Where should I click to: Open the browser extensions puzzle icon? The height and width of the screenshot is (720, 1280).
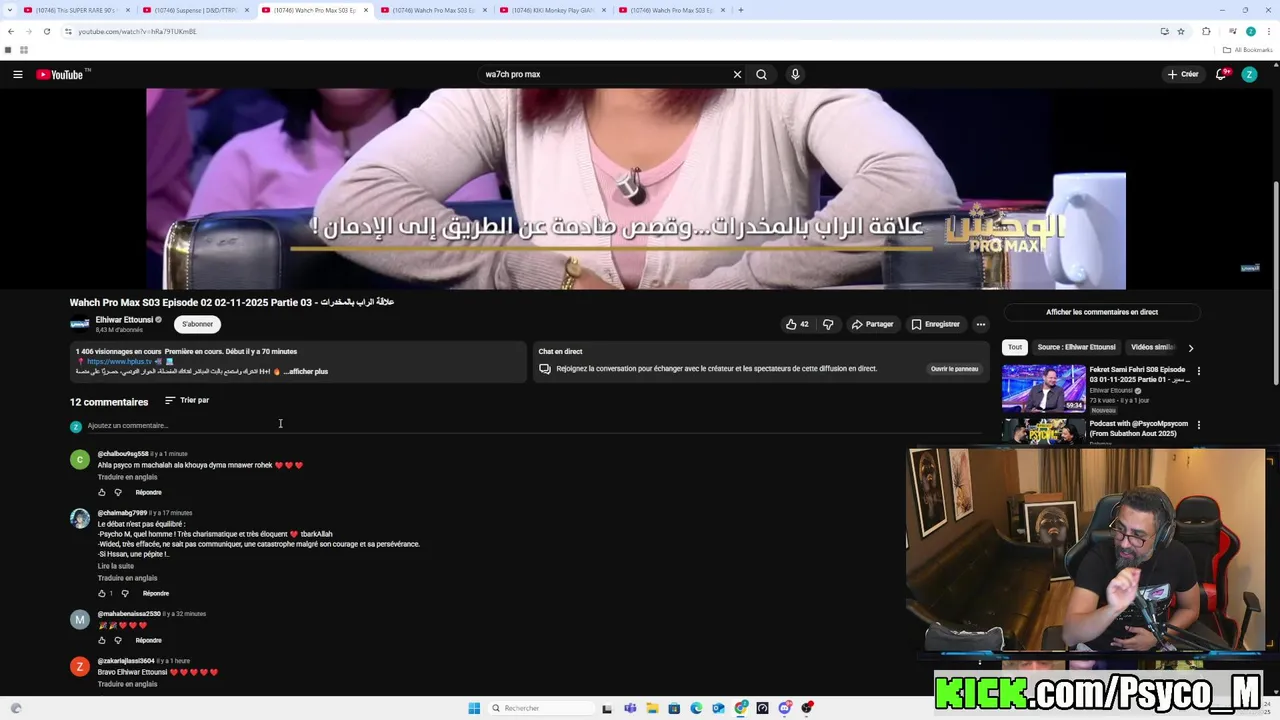click(1206, 31)
